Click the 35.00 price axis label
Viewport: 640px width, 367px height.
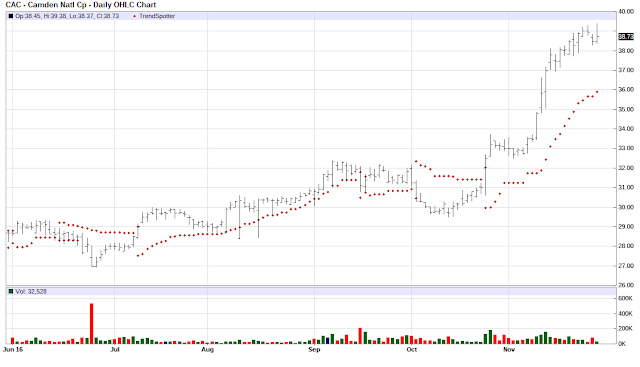click(626, 109)
